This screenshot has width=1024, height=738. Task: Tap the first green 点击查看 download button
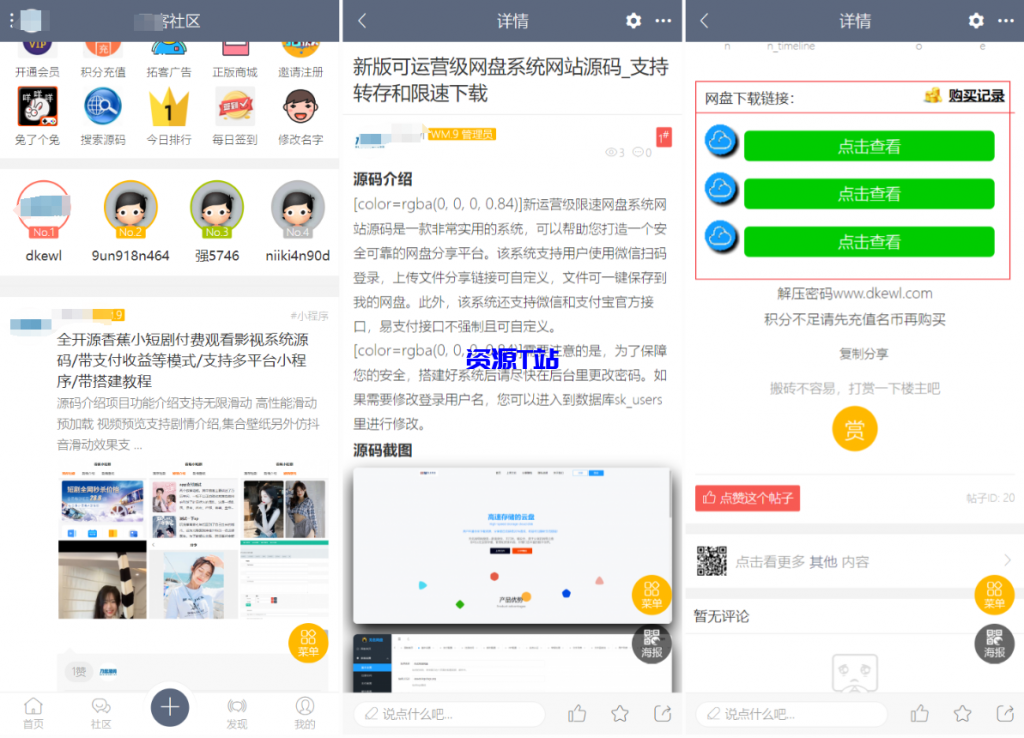point(868,146)
